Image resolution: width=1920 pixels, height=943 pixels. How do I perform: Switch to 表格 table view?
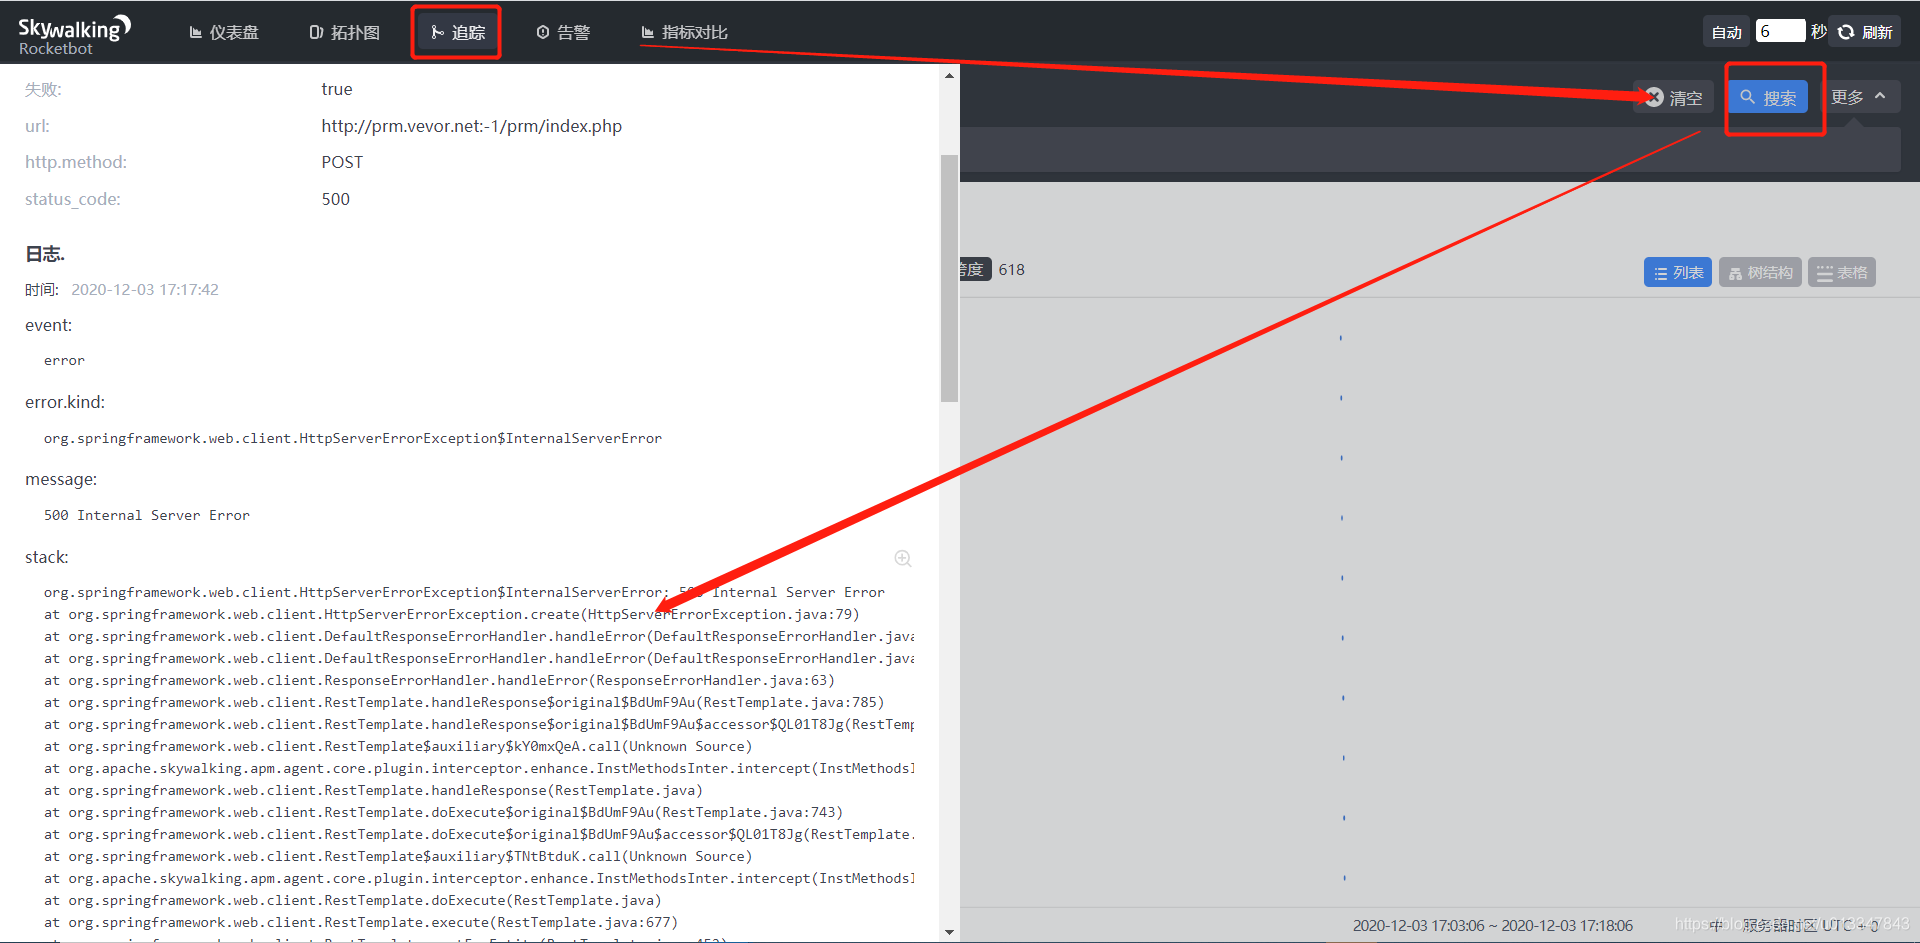tap(1842, 272)
